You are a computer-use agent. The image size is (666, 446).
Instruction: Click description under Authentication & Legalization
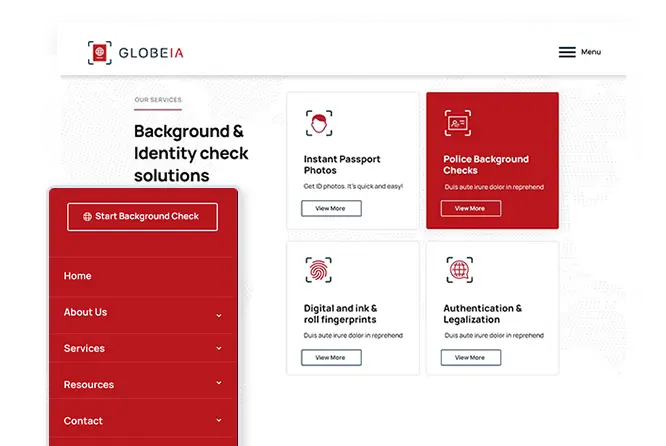pos(494,335)
